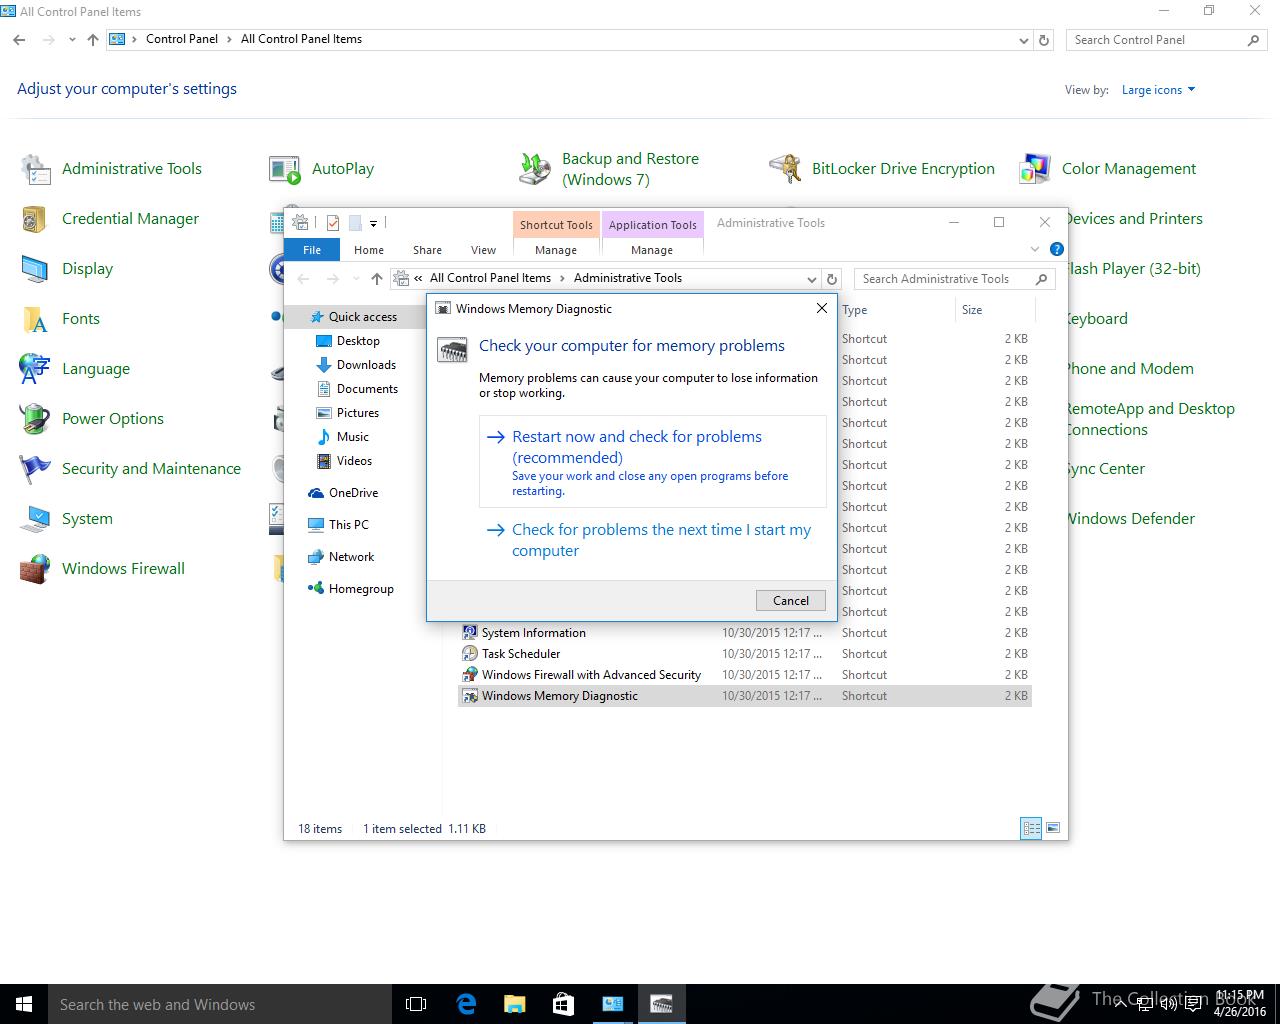This screenshot has height=1024, width=1280.
Task: Expand Control Panel address bar dropdown
Action: pyautogui.click(x=1023, y=40)
